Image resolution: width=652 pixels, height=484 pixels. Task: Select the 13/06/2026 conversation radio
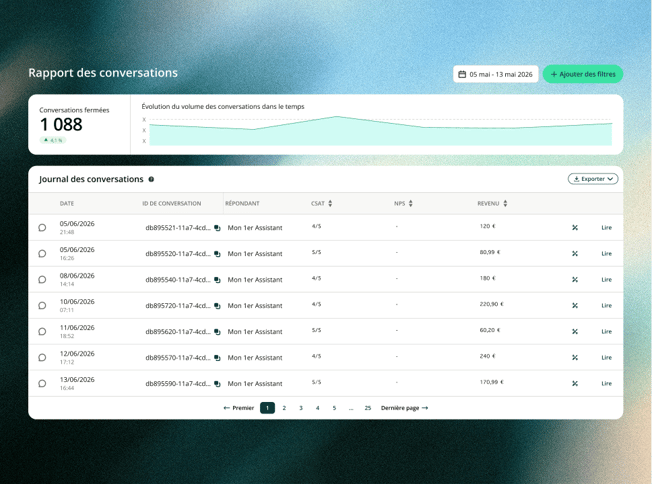coord(42,383)
